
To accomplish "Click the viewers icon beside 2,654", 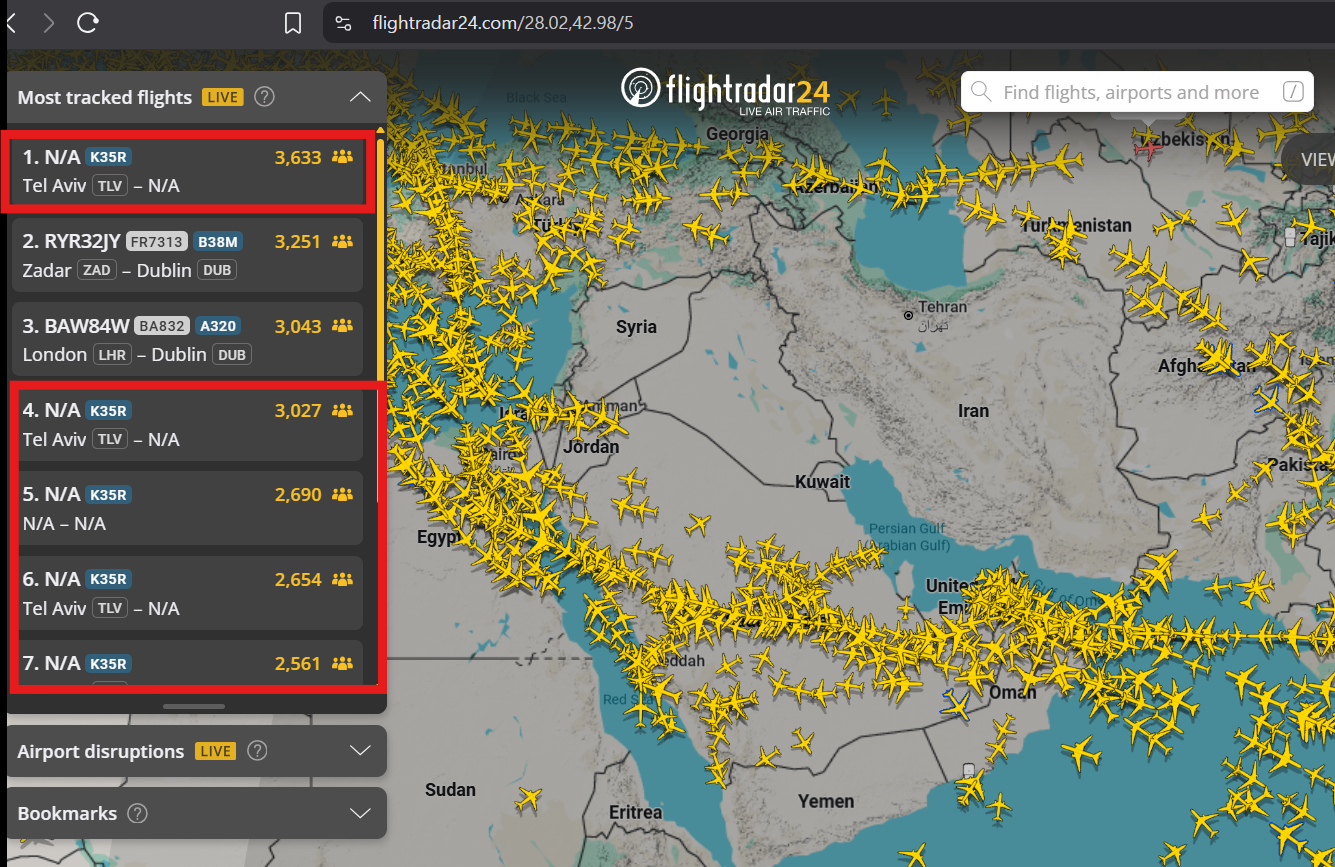I will tap(343, 579).
